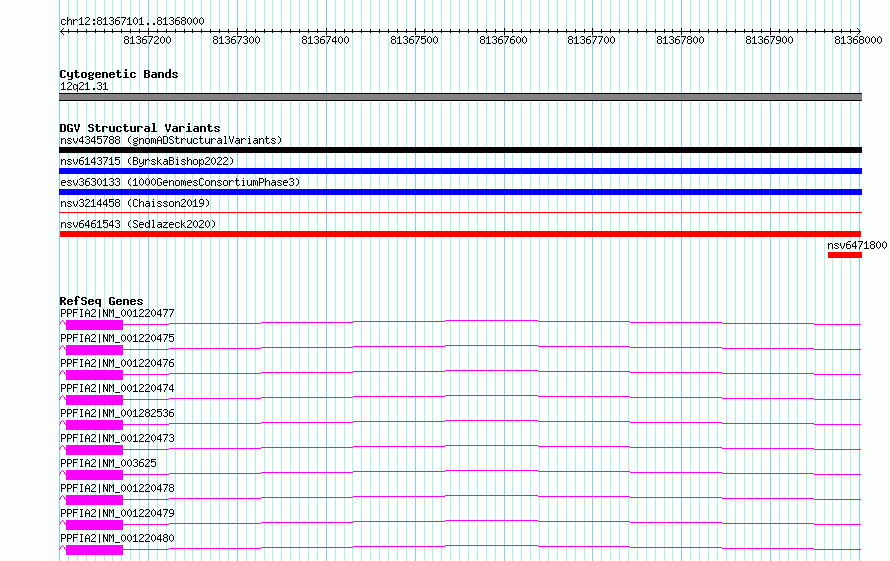Click the magenta exon of NM_001220477
The image size is (890, 561).
(94, 325)
